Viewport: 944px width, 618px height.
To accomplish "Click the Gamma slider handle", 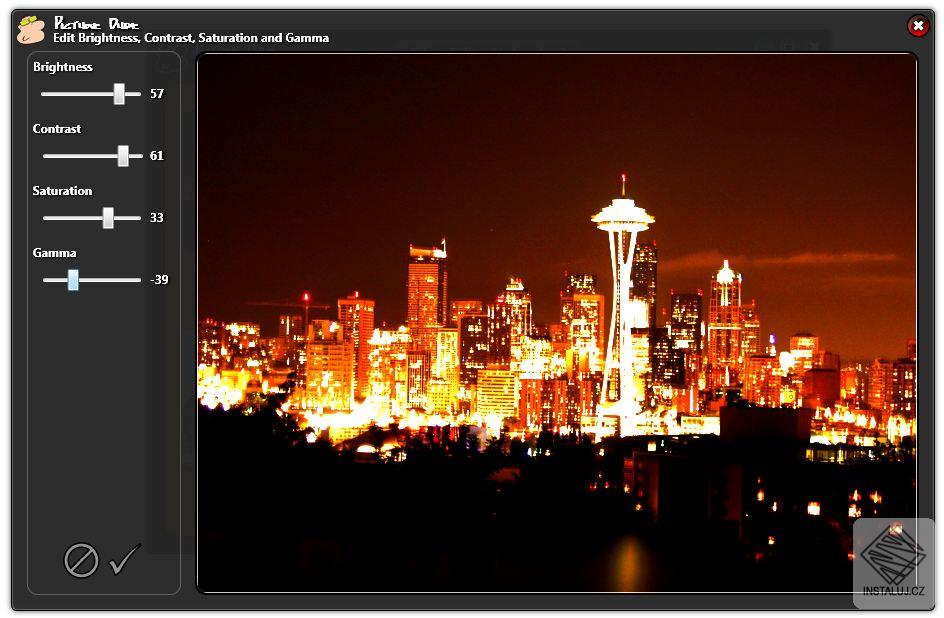I will pyautogui.click(x=73, y=280).
